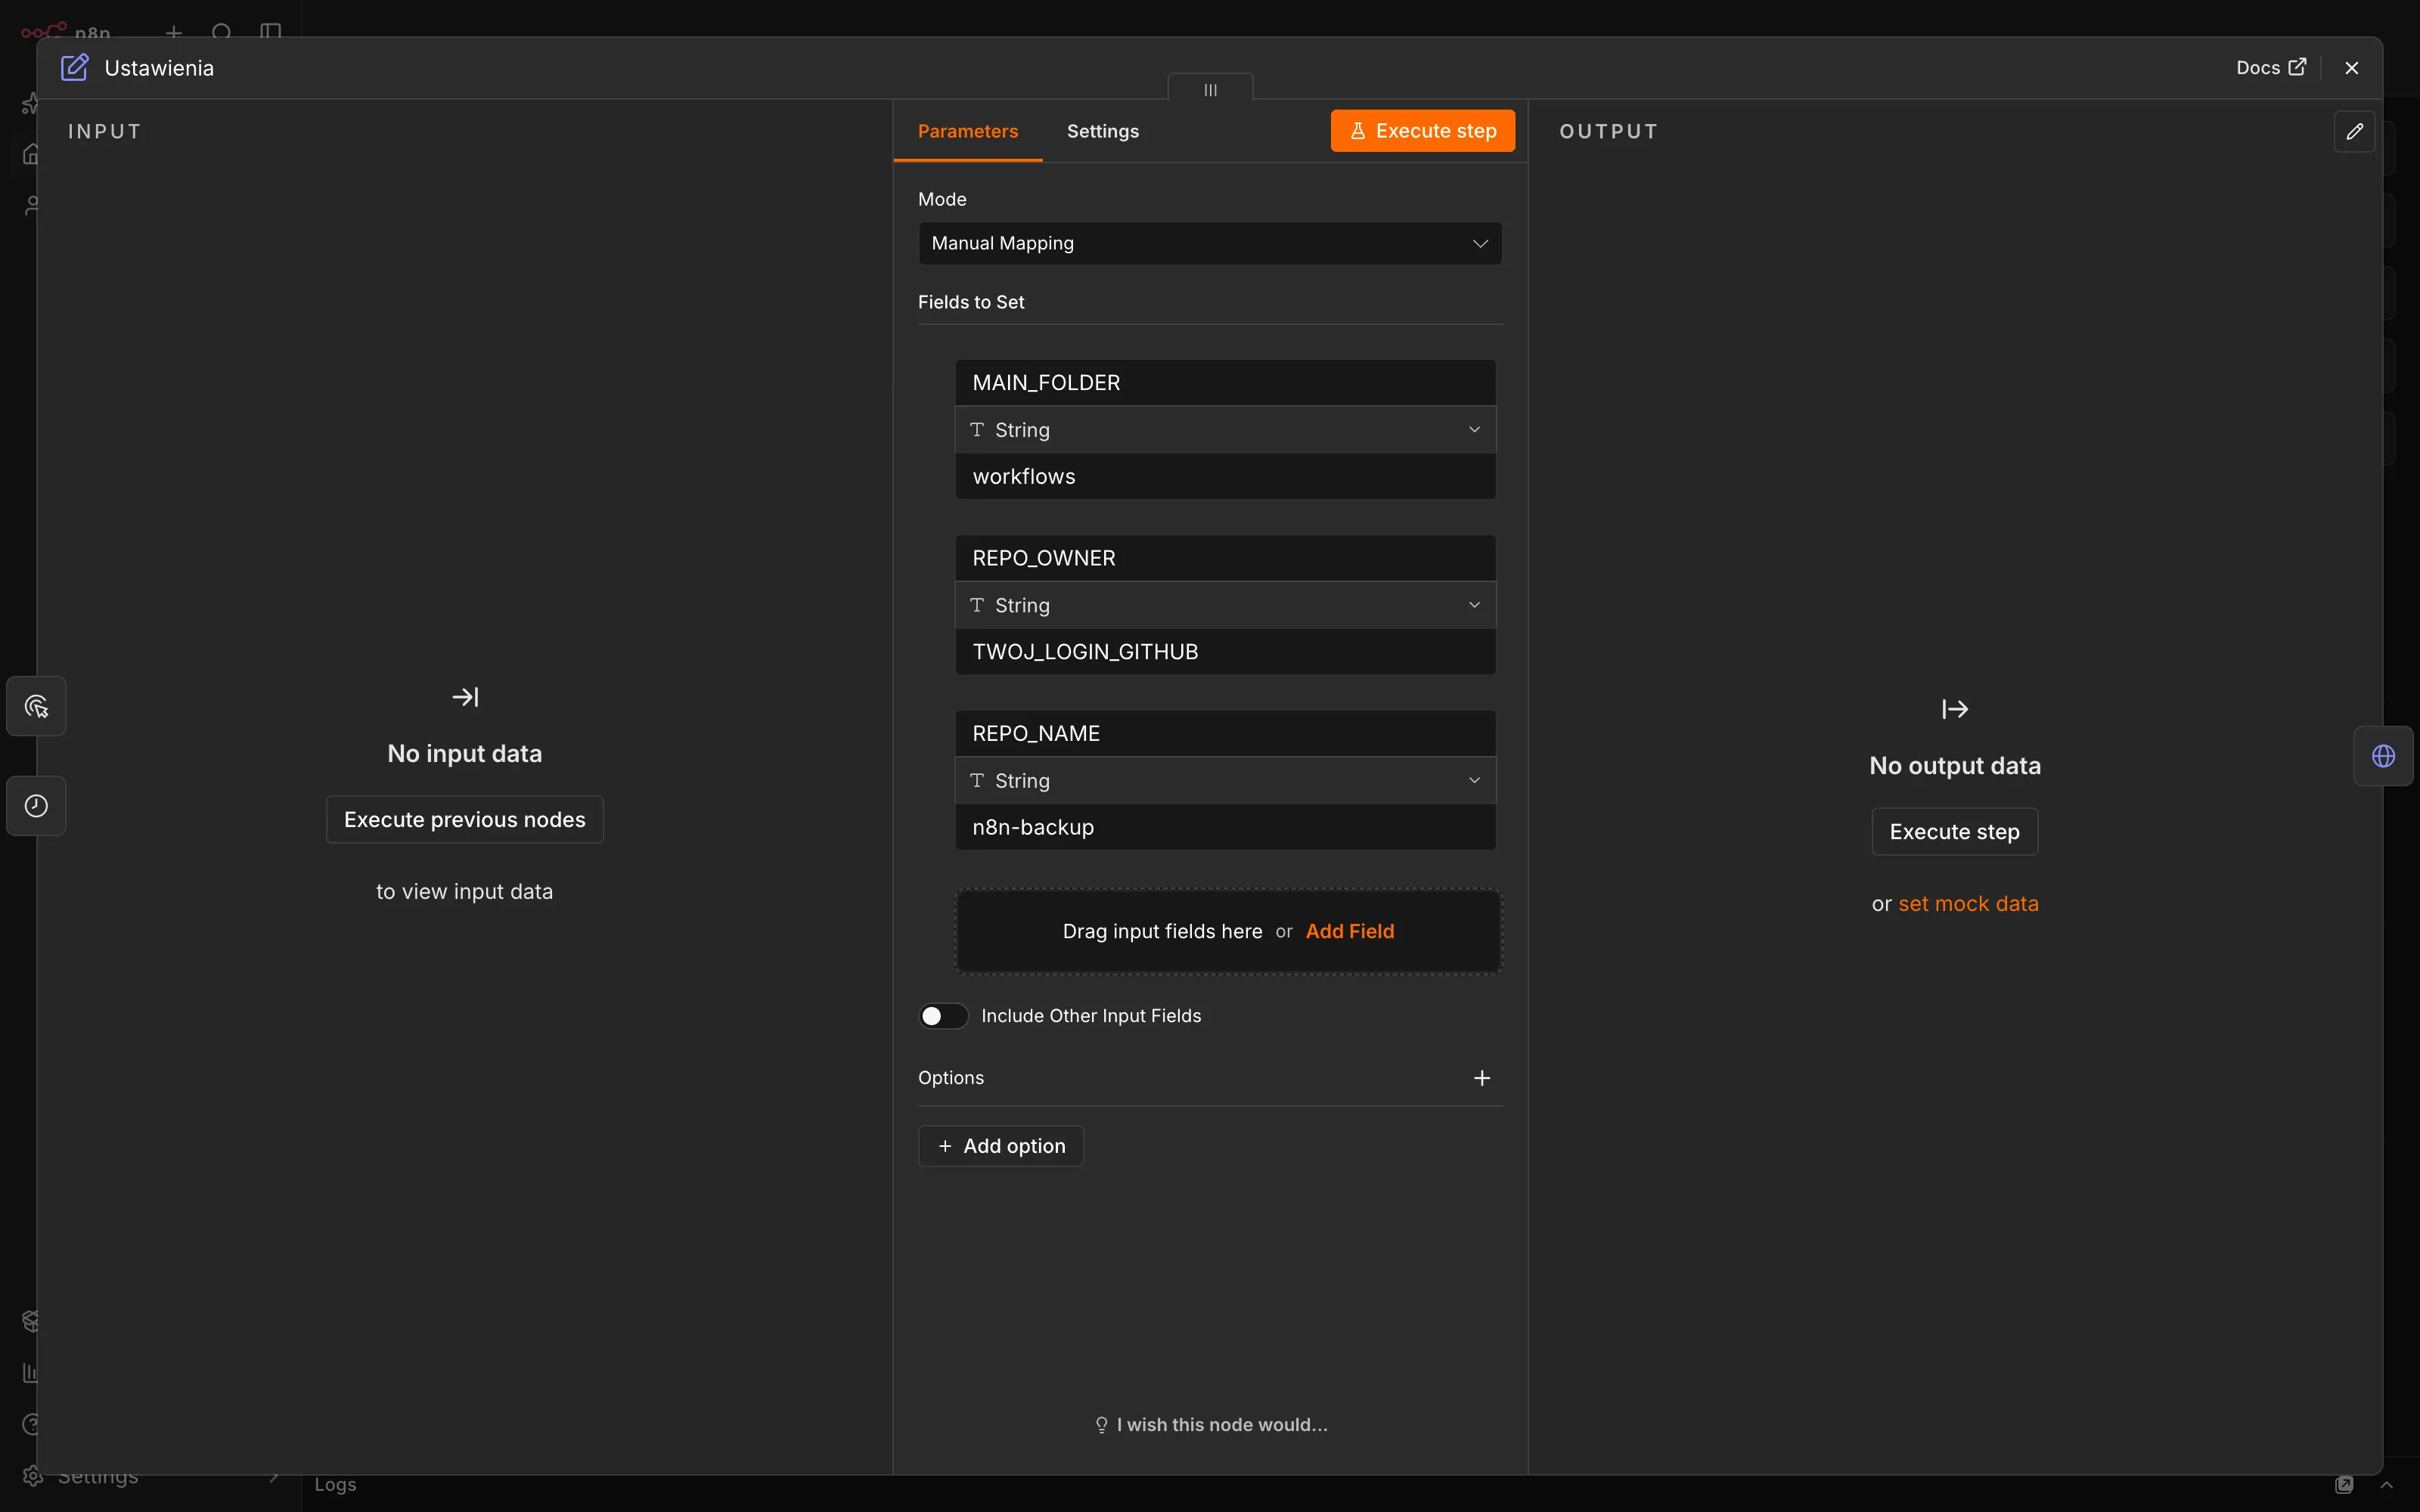The width and height of the screenshot is (2420, 1512).
Task: Click the pencil edit output icon
Action: pos(2354,131)
